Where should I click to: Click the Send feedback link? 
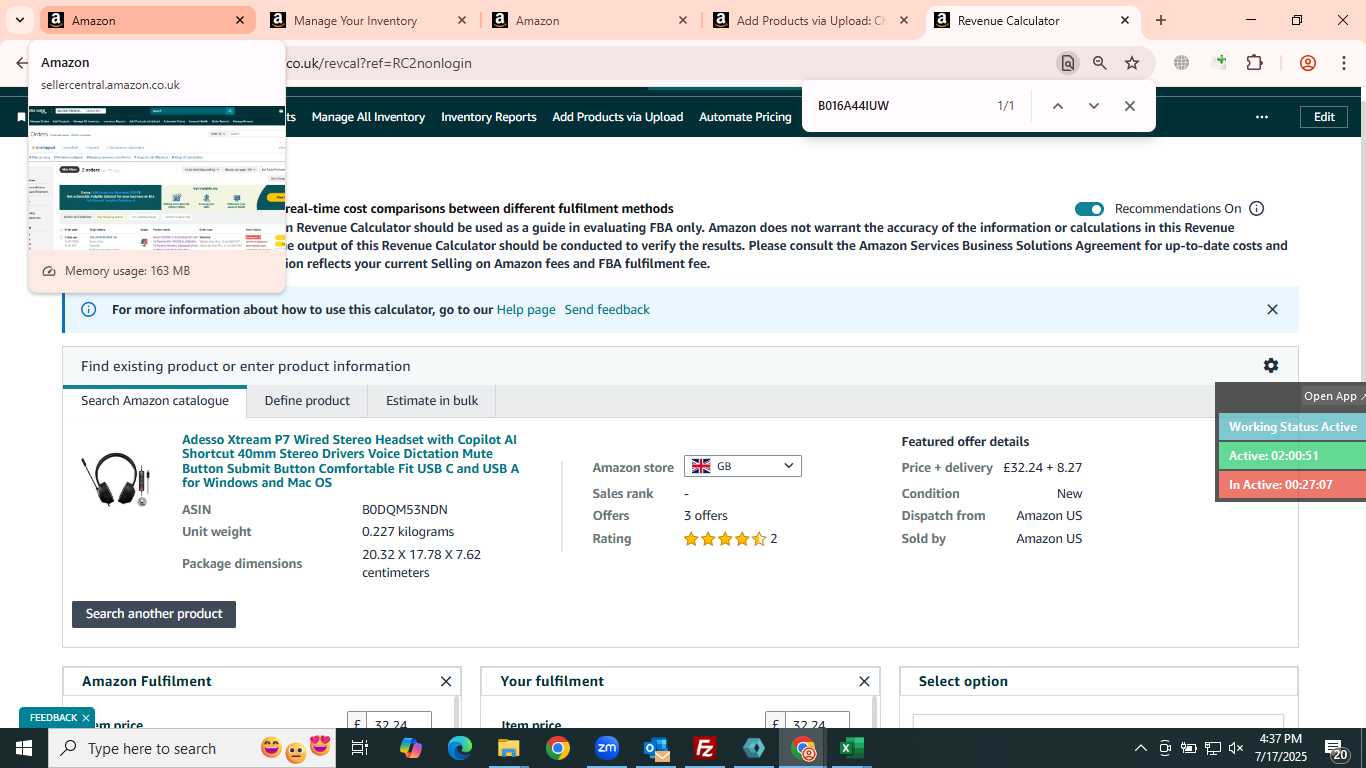(607, 310)
